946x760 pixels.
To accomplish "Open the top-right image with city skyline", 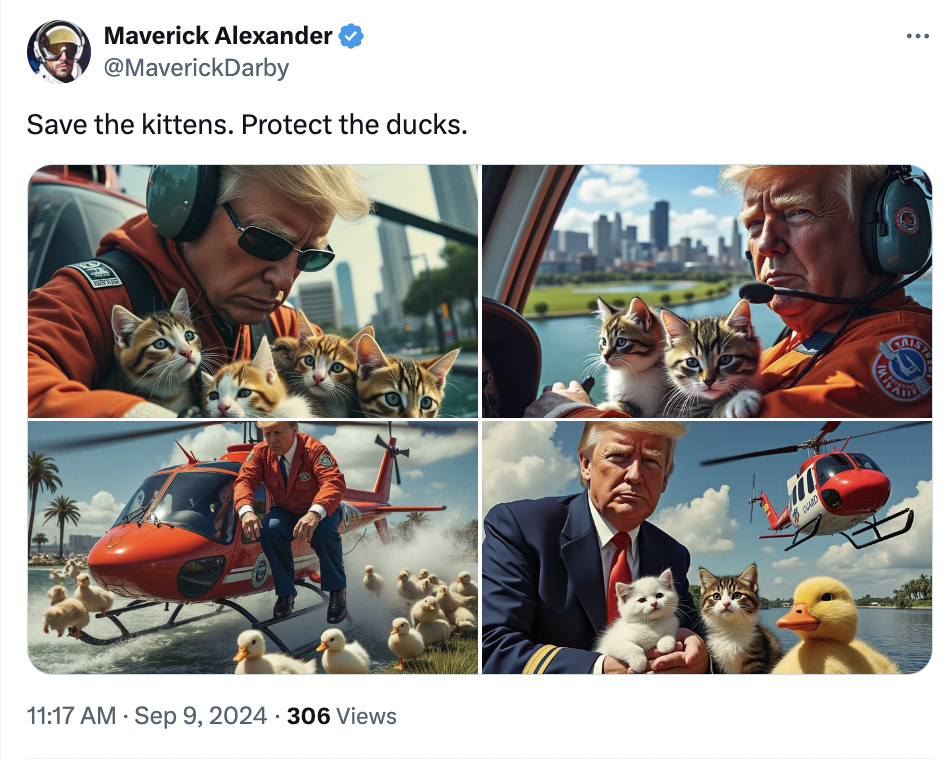I will [x=706, y=291].
